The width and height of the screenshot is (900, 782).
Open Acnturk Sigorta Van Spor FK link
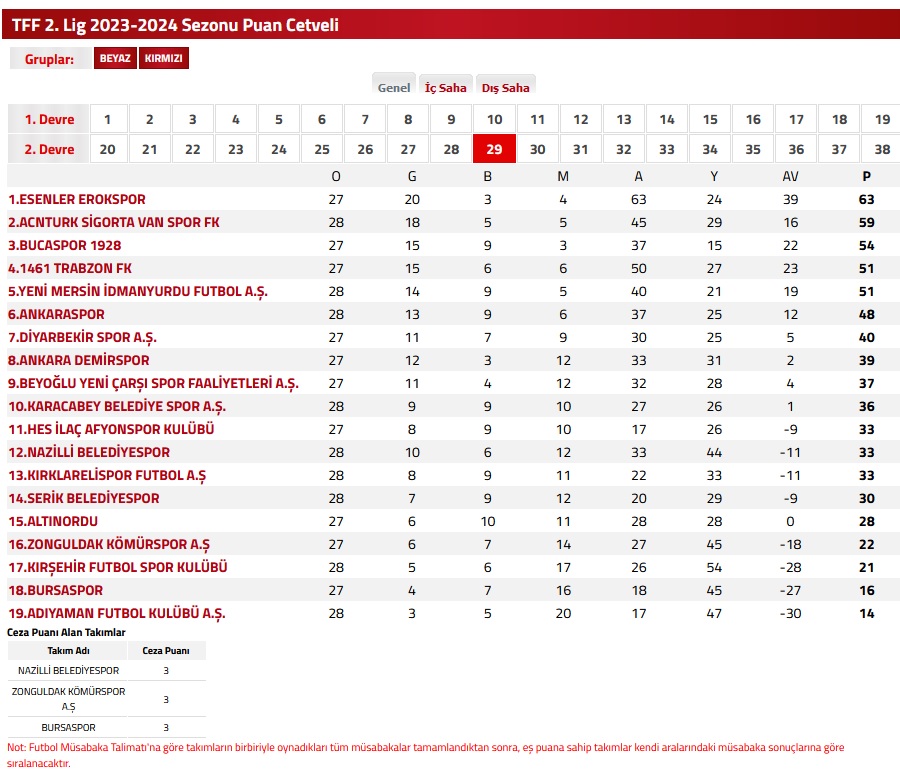[114, 222]
